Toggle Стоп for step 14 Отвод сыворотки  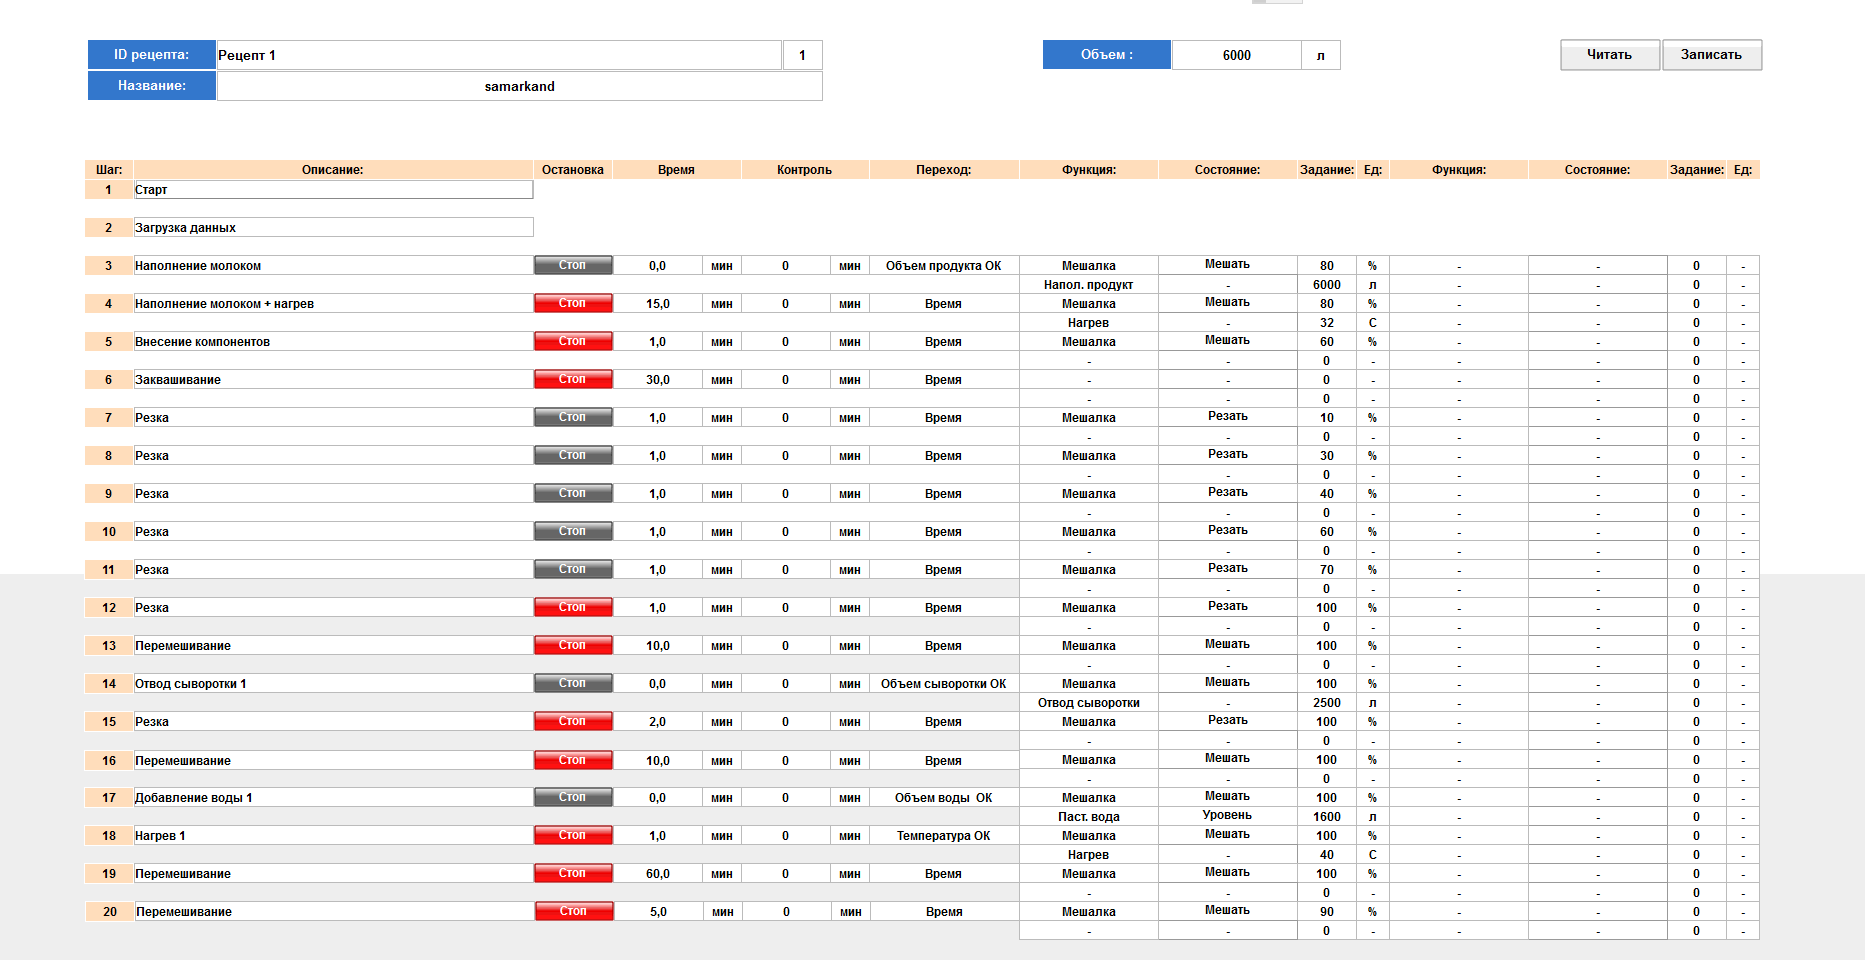(572, 683)
